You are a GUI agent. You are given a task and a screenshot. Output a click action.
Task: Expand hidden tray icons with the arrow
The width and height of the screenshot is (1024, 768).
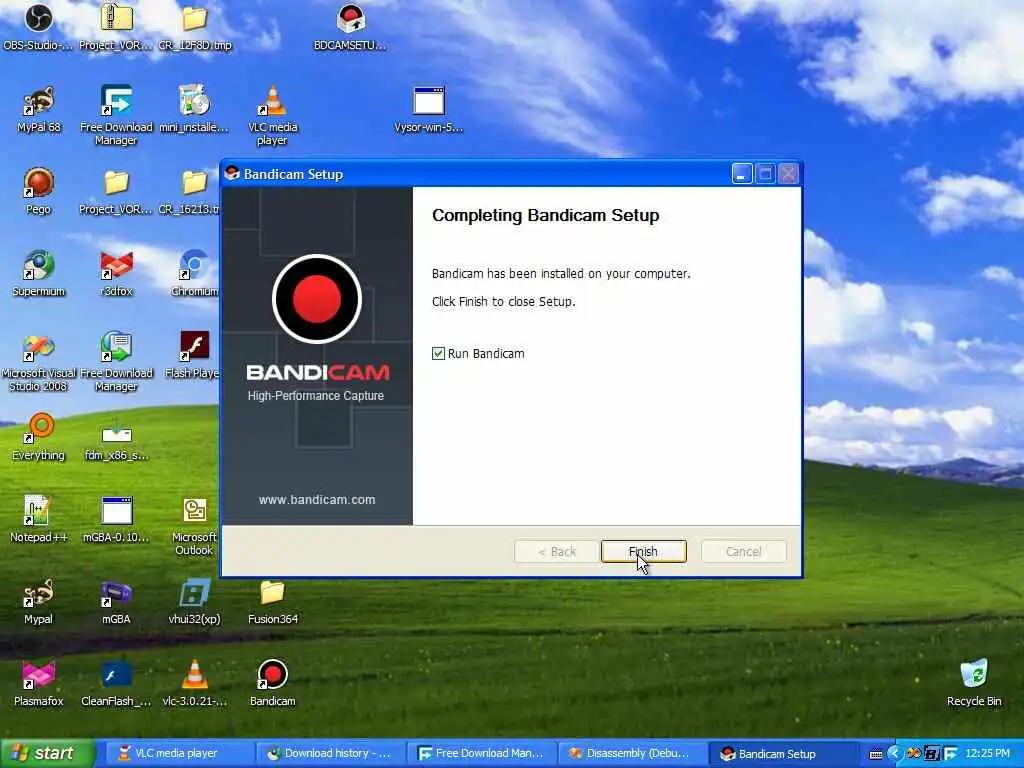click(895, 754)
